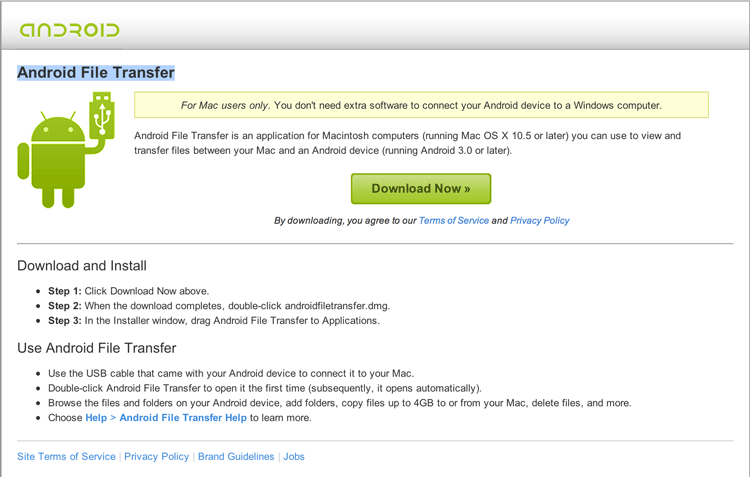This screenshot has height=477, width=750.
Task: Click the yellow For Mac users only notice
Action: click(421, 105)
